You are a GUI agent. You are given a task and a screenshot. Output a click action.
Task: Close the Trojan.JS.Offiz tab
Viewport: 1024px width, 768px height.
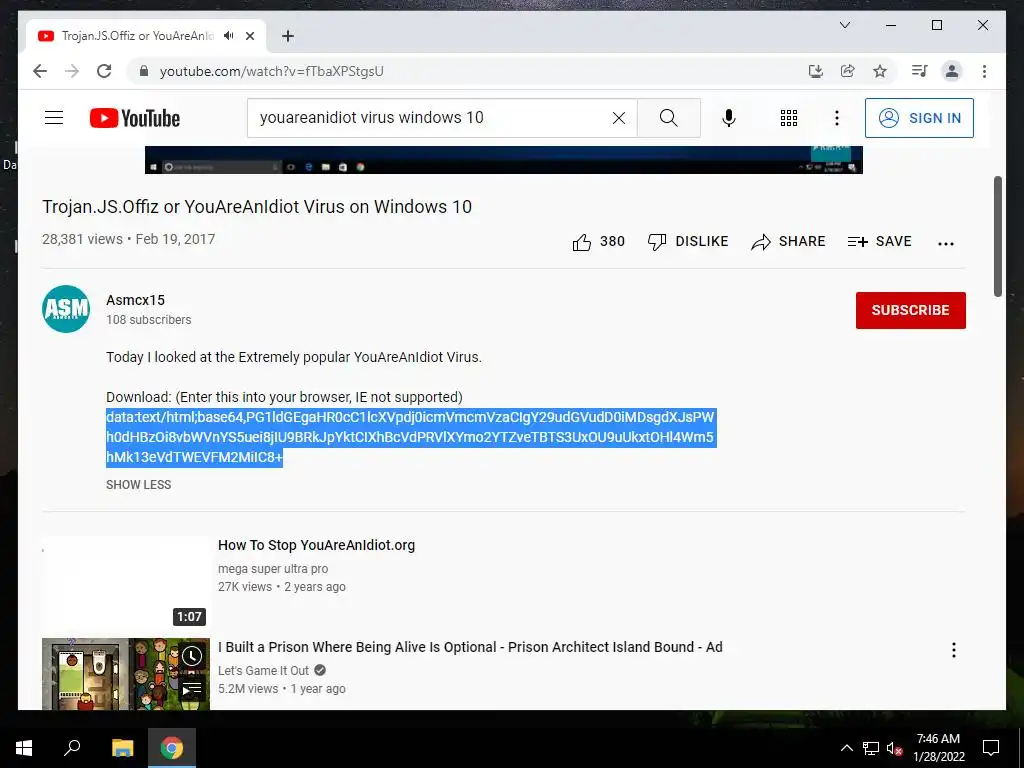pos(249,36)
